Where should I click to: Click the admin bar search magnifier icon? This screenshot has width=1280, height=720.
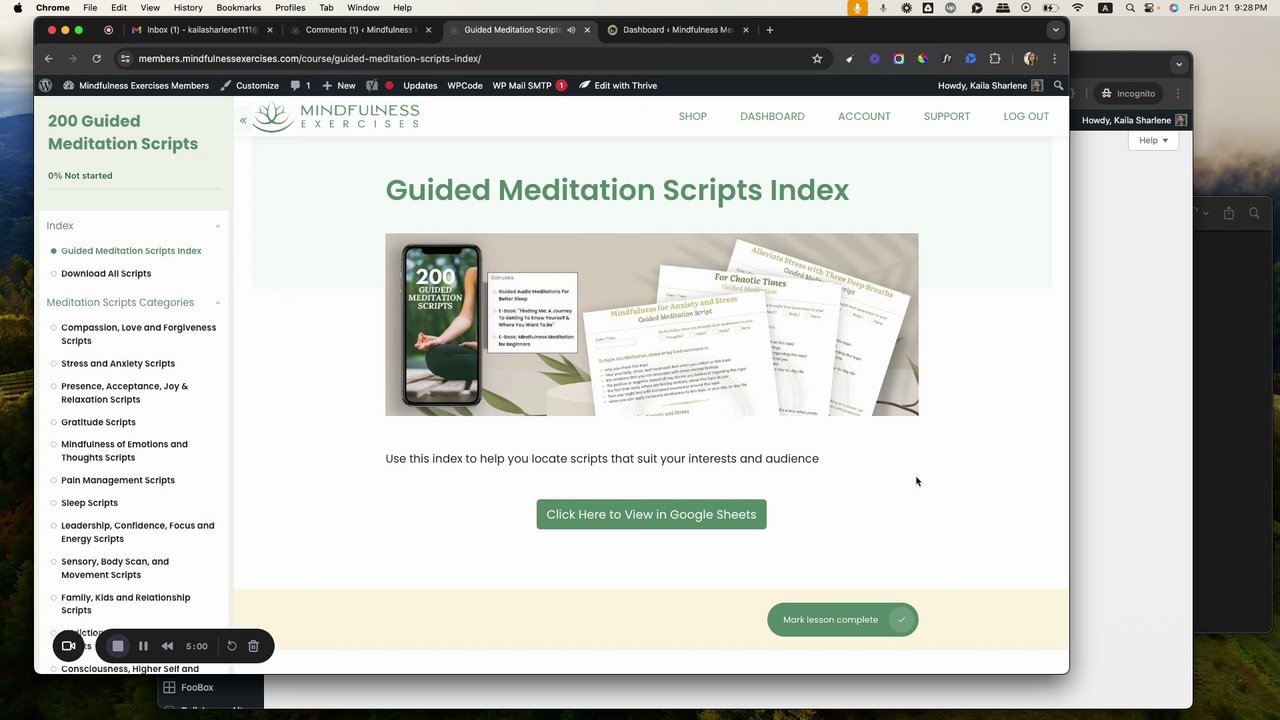tap(1058, 86)
